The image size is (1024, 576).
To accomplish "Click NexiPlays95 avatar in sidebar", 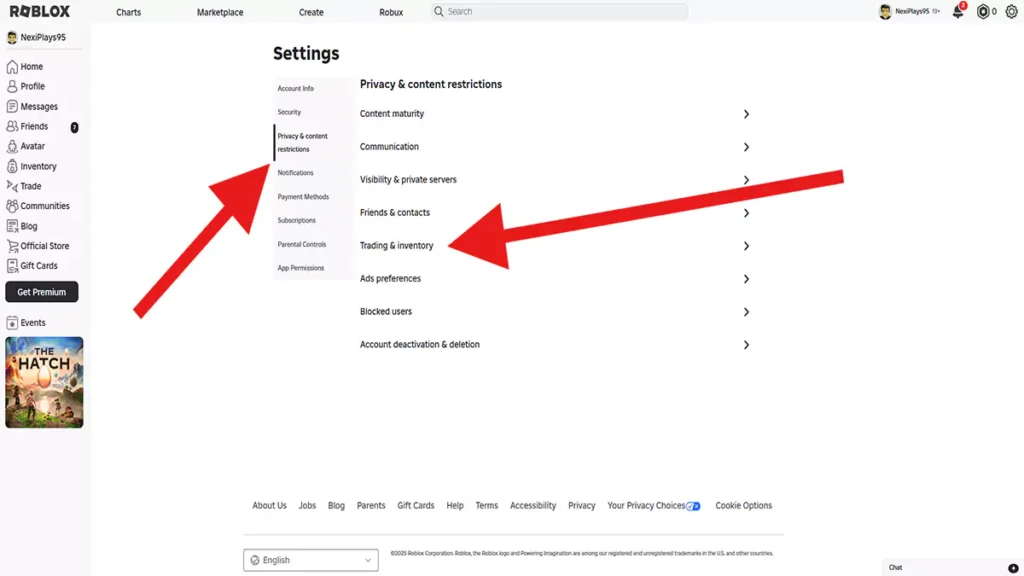I will (12, 37).
